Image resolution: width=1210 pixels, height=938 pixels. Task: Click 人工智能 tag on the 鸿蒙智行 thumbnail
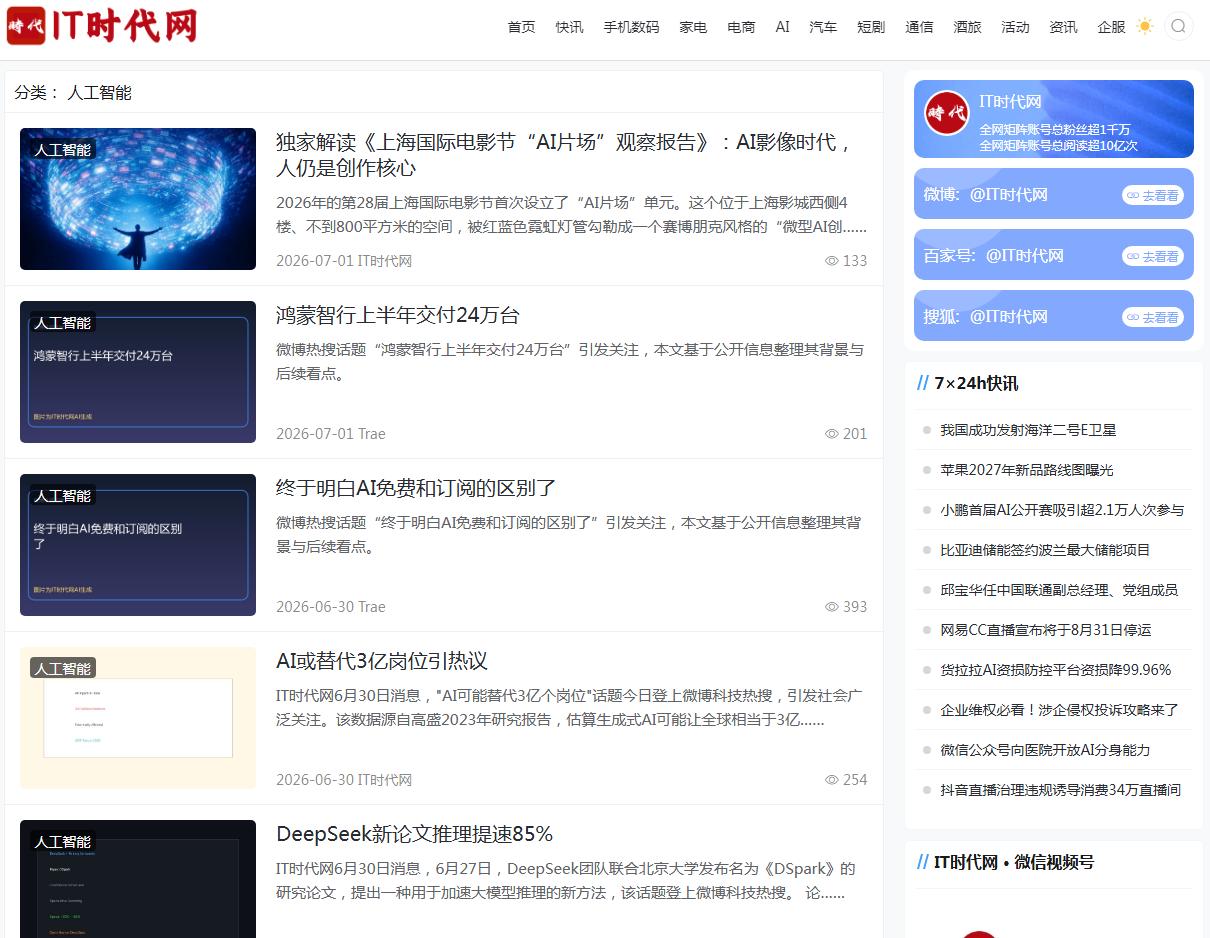pos(63,323)
